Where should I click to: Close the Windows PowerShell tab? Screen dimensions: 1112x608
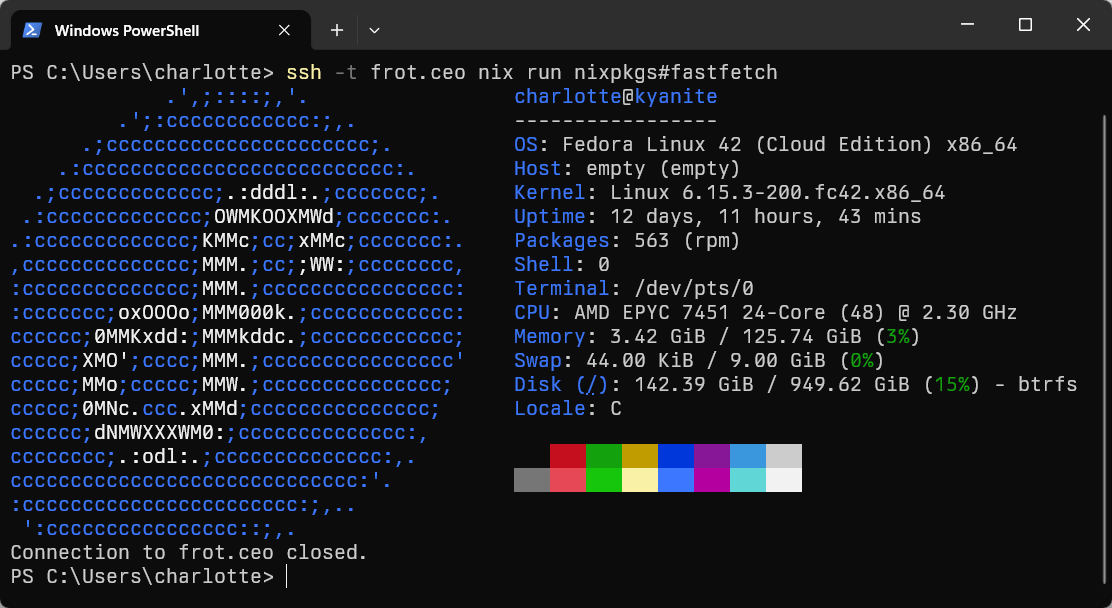coord(284,30)
